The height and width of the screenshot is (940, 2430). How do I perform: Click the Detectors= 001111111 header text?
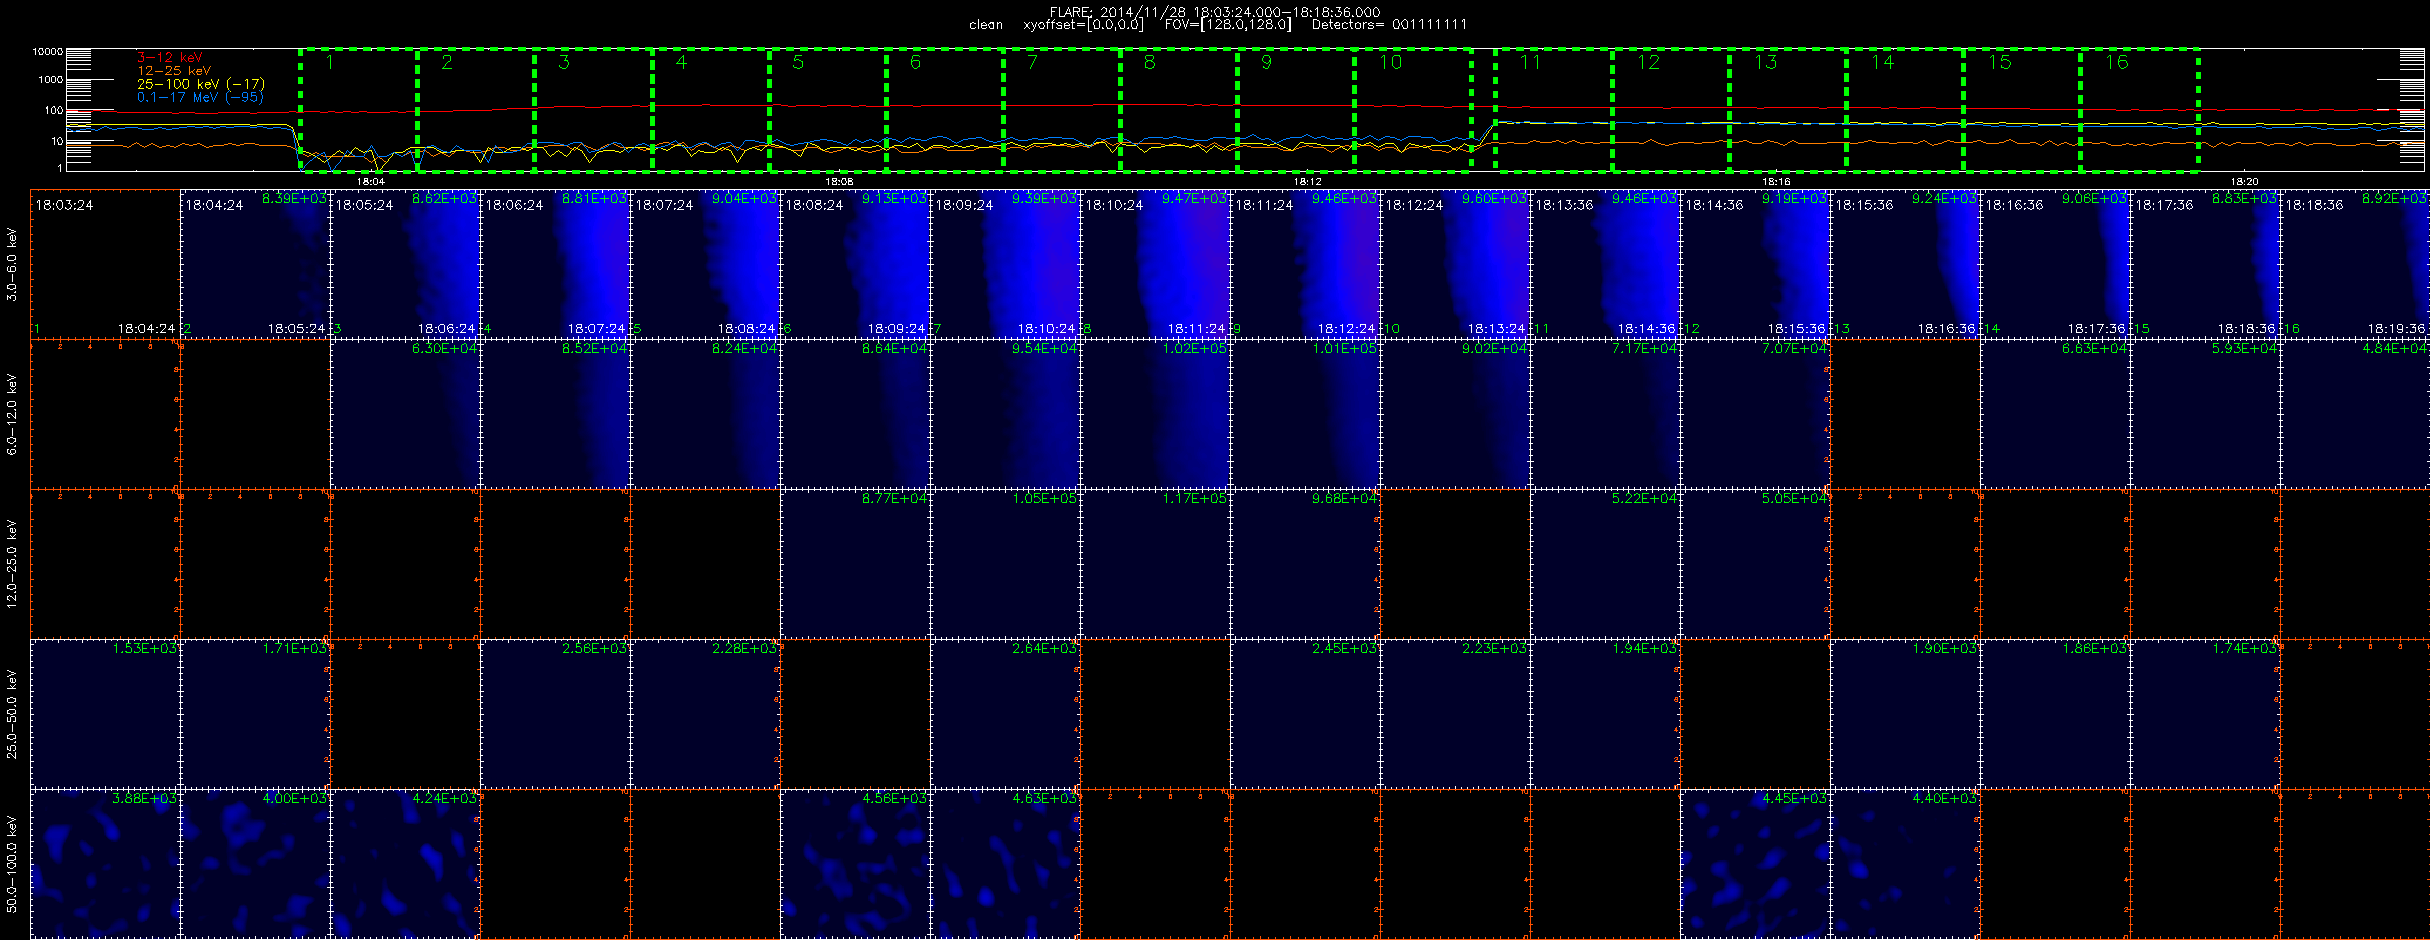pyautogui.click(x=1389, y=25)
